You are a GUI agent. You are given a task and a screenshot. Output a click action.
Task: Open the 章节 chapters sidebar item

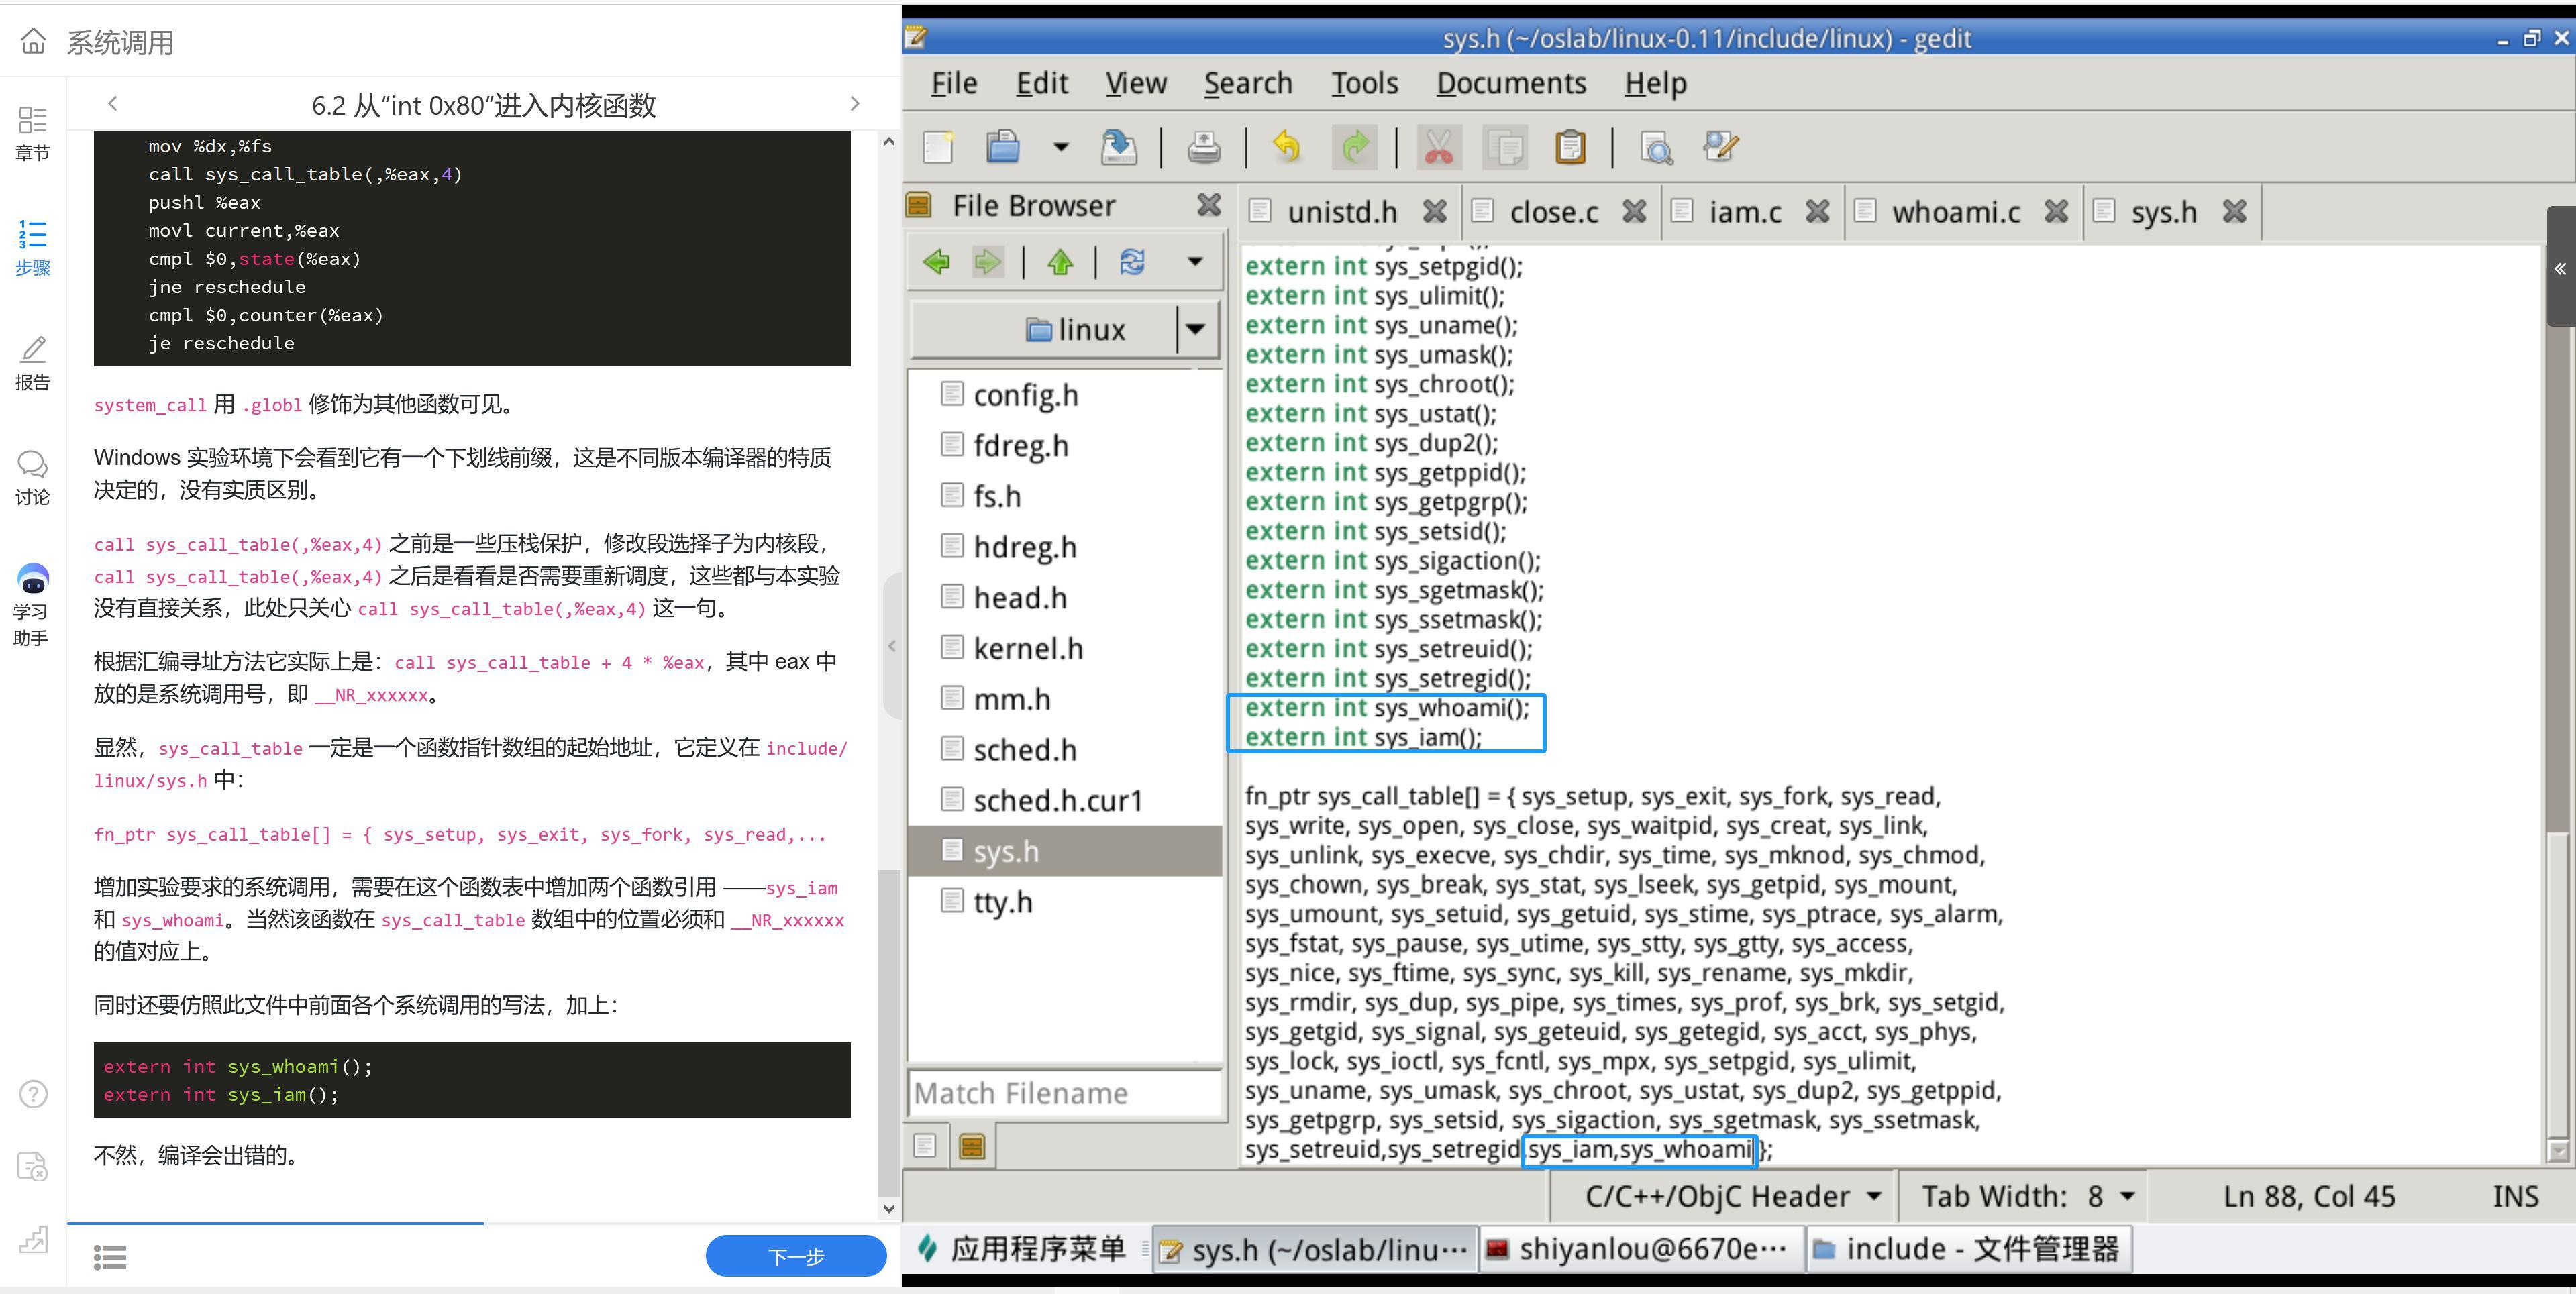pyautogui.click(x=33, y=134)
